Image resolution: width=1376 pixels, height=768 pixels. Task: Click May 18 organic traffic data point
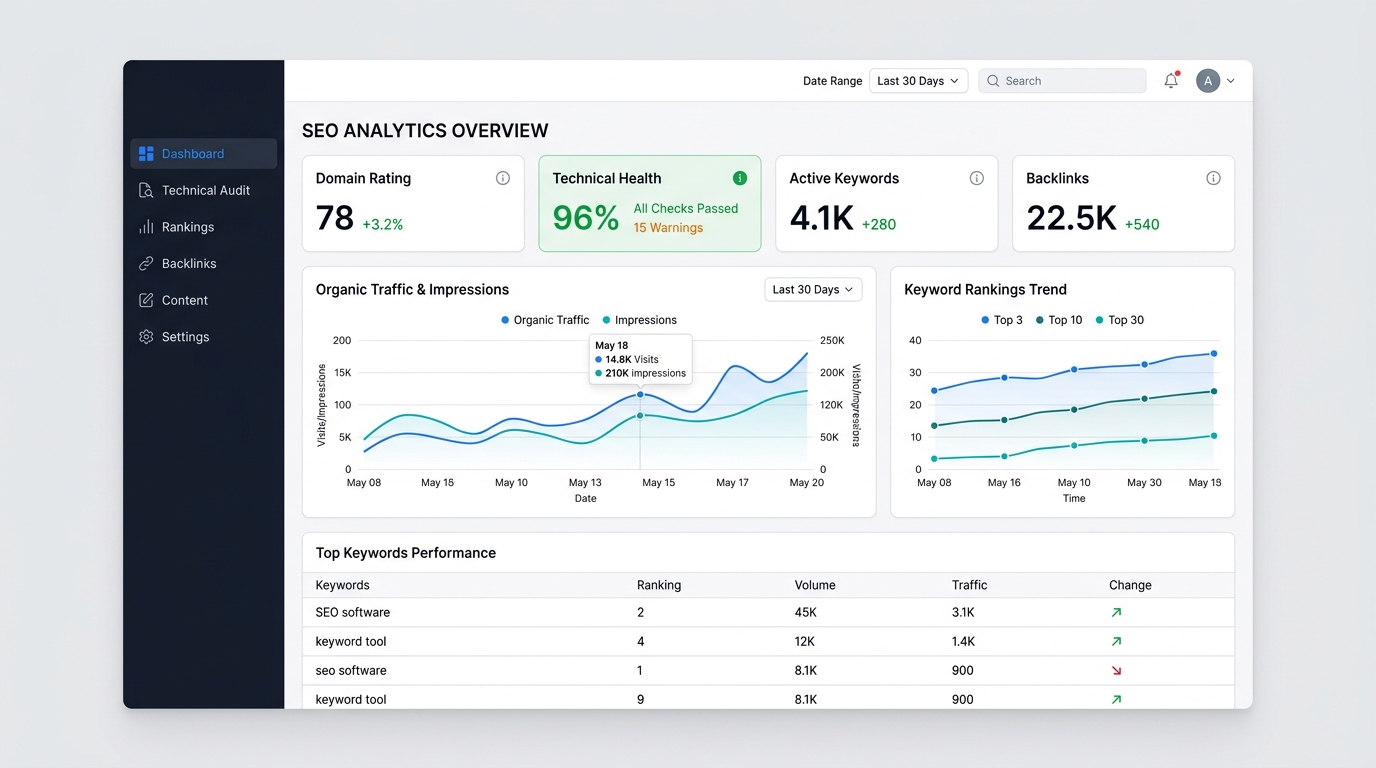click(640, 395)
